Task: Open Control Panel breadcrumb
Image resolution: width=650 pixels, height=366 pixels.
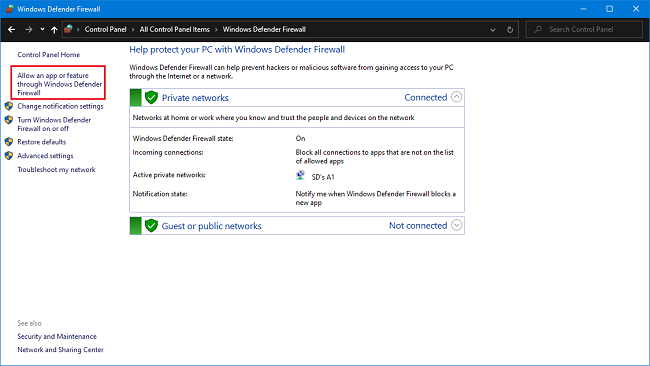Action: pyautogui.click(x=105, y=29)
